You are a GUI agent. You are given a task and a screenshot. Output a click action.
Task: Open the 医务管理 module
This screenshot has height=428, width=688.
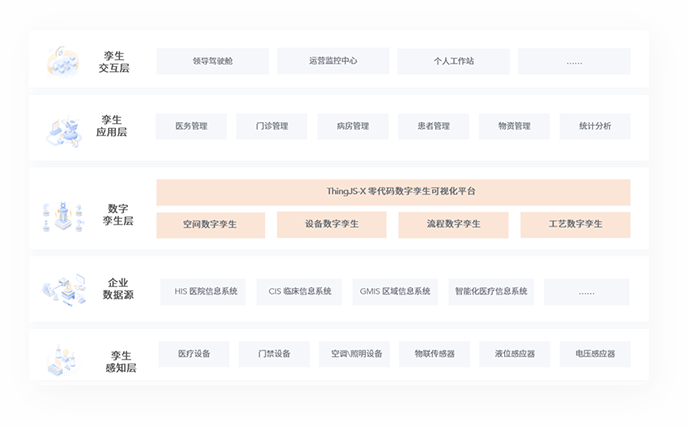pos(191,126)
